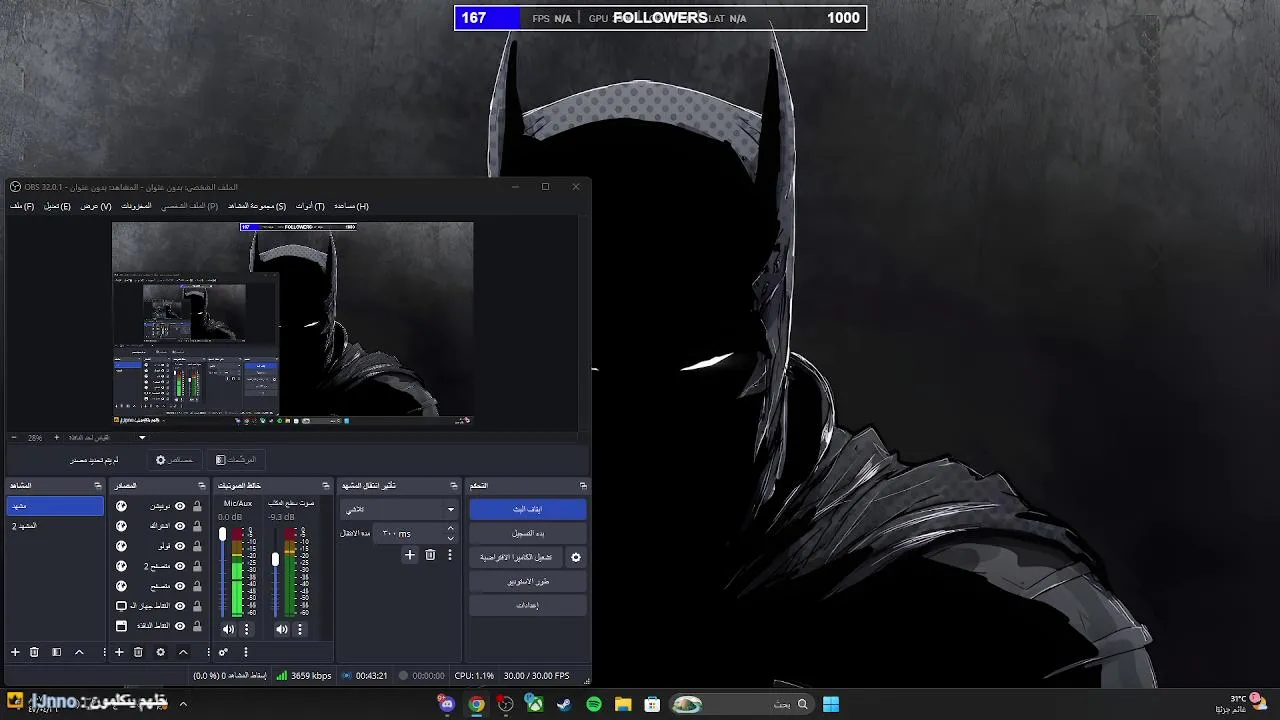The width and height of the screenshot is (1280, 720).
Task: Open transition properties three-dot menu
Action: pos(450,555)
